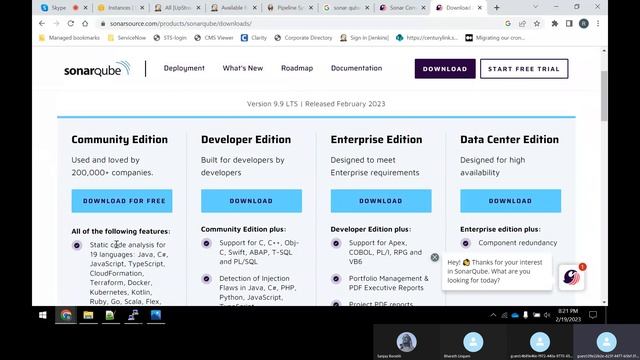Open the Chrome profile avatar

tap(584, 24)
